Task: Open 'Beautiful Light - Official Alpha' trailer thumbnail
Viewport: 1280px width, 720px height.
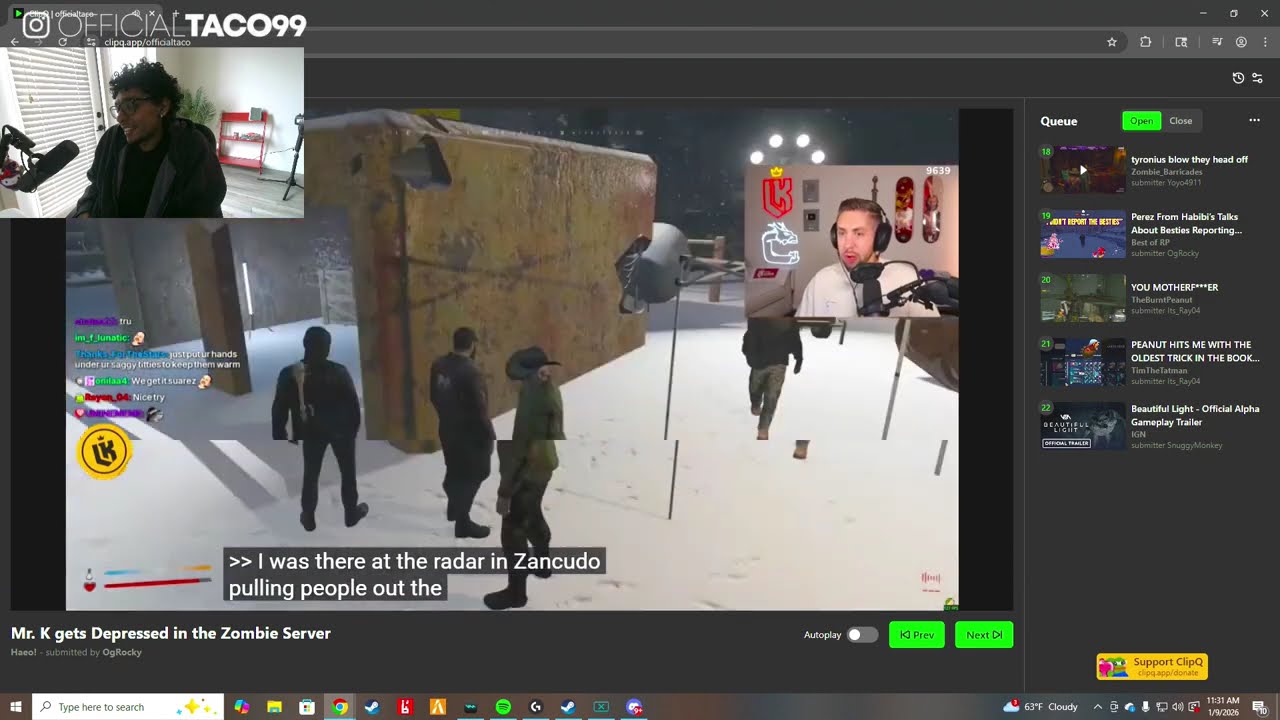Action: coord(1083,426)
